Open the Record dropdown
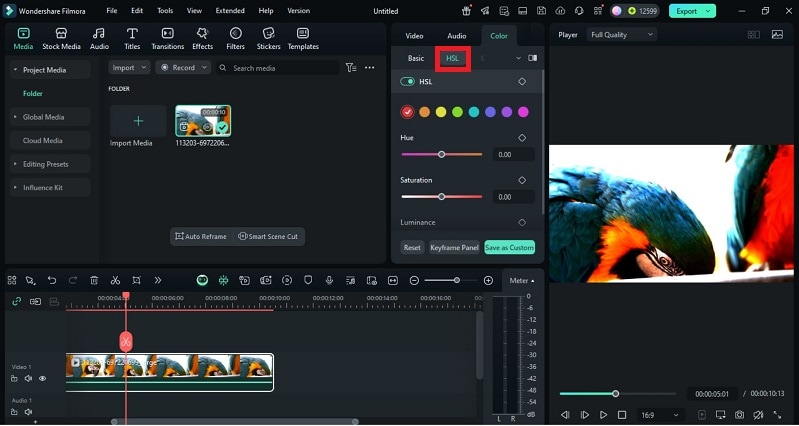Screen dimensions: 799x426 (x=183, y=68)
